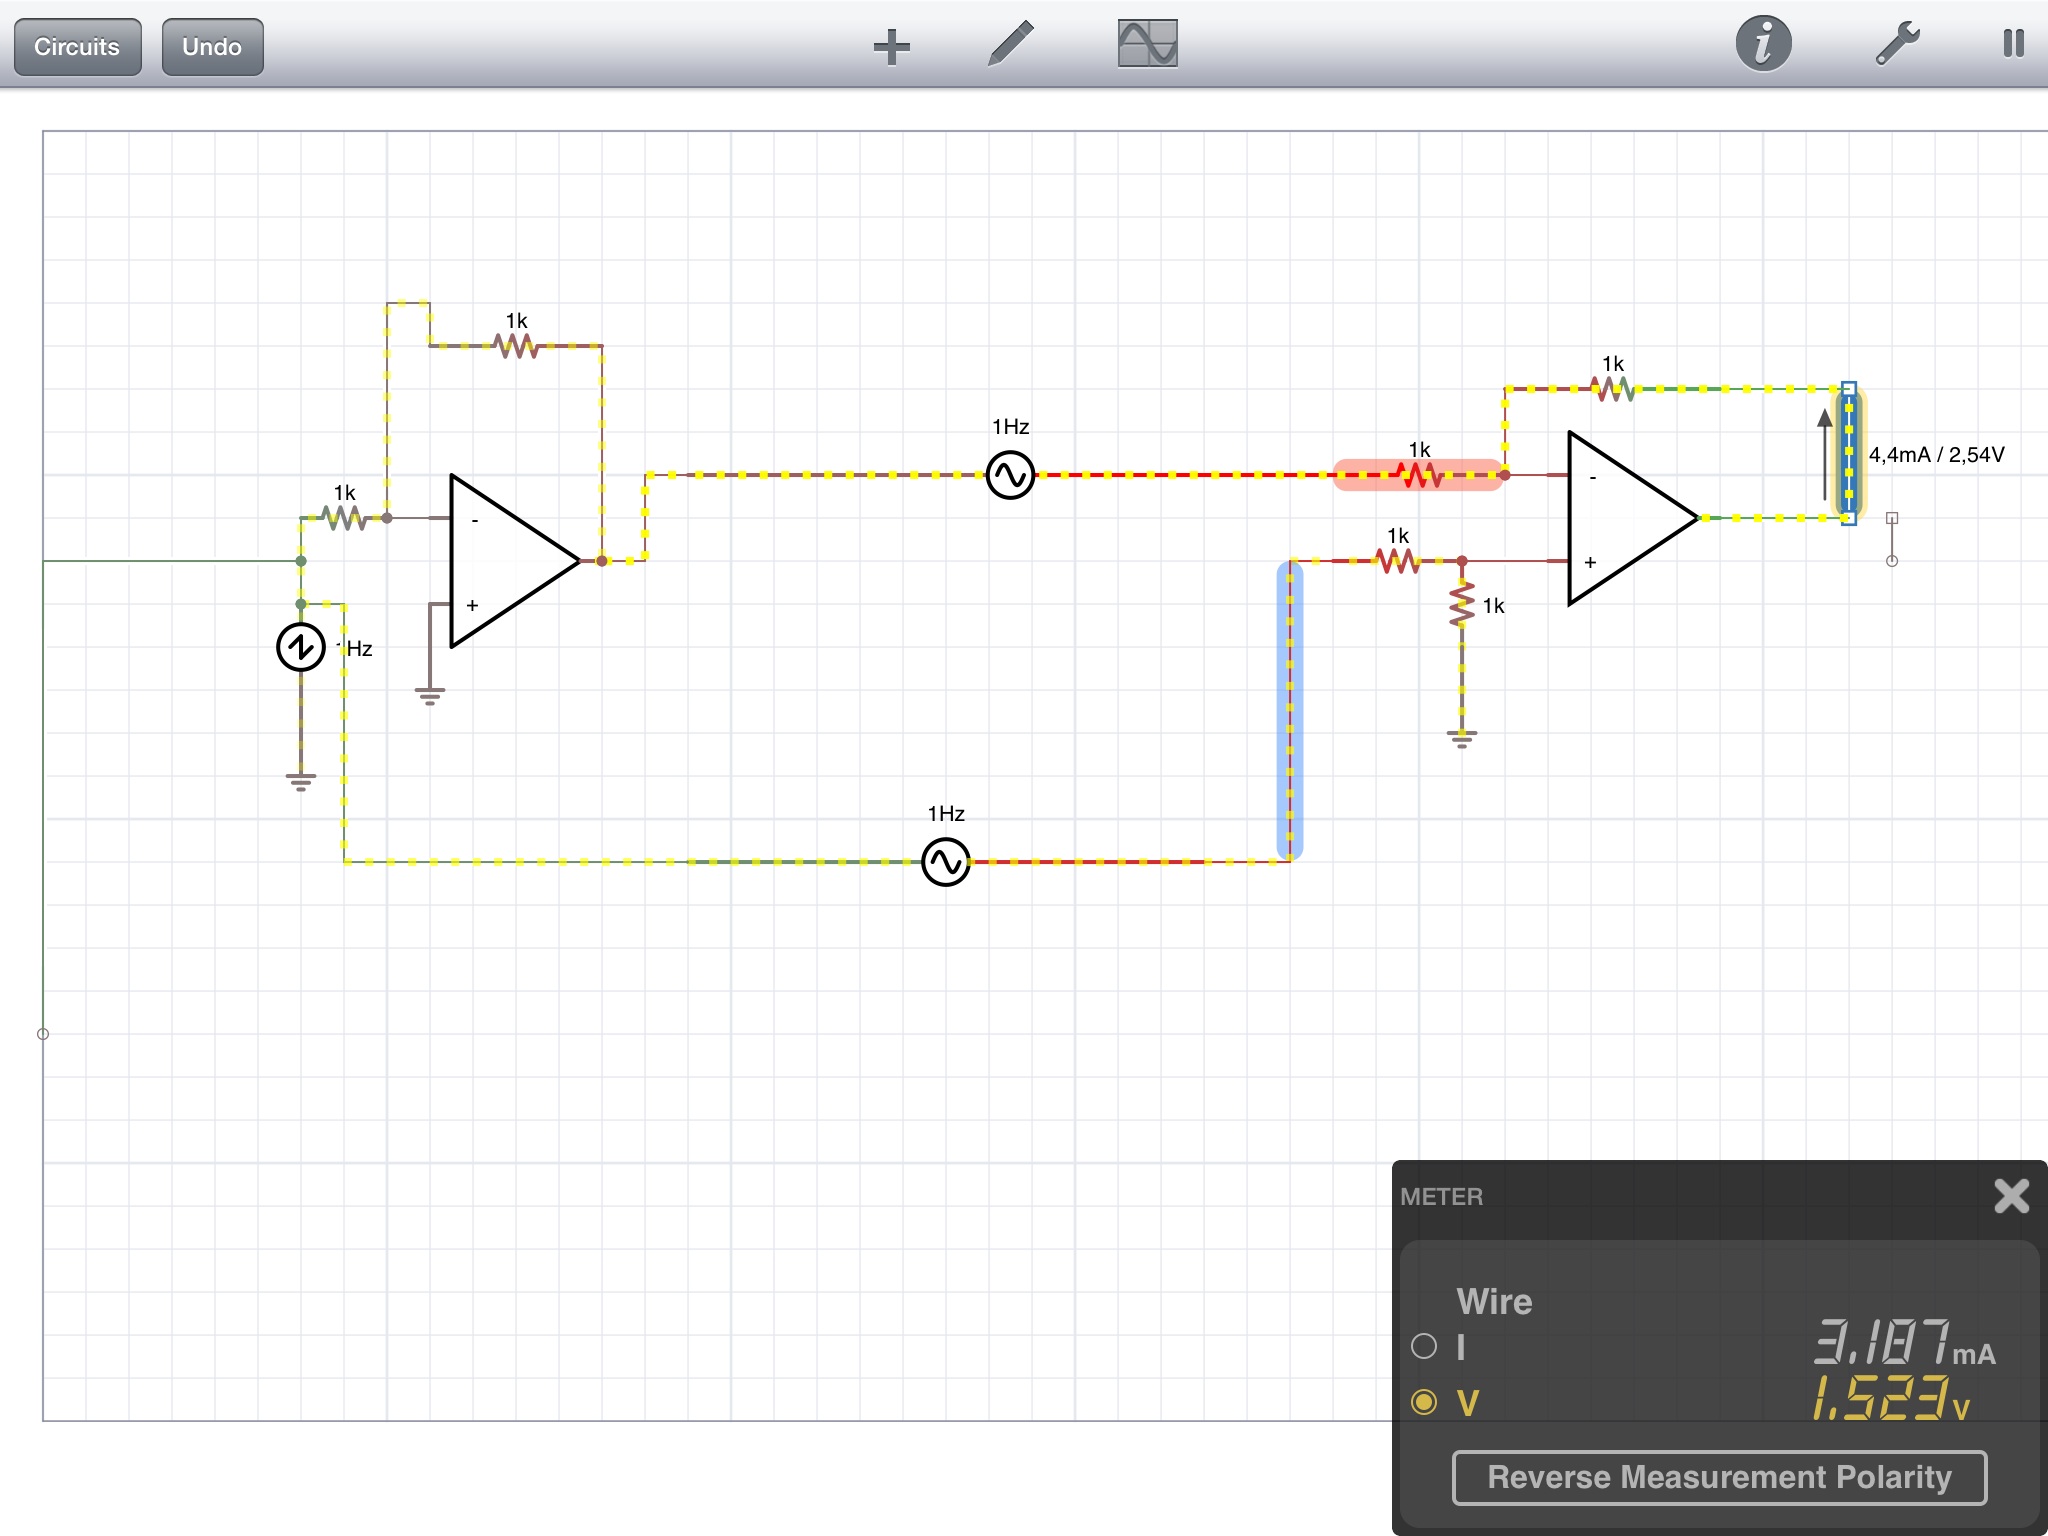2048x1536 pixels.
Task: Open the oscilloscope waveform view
Action: point(1147,44)
